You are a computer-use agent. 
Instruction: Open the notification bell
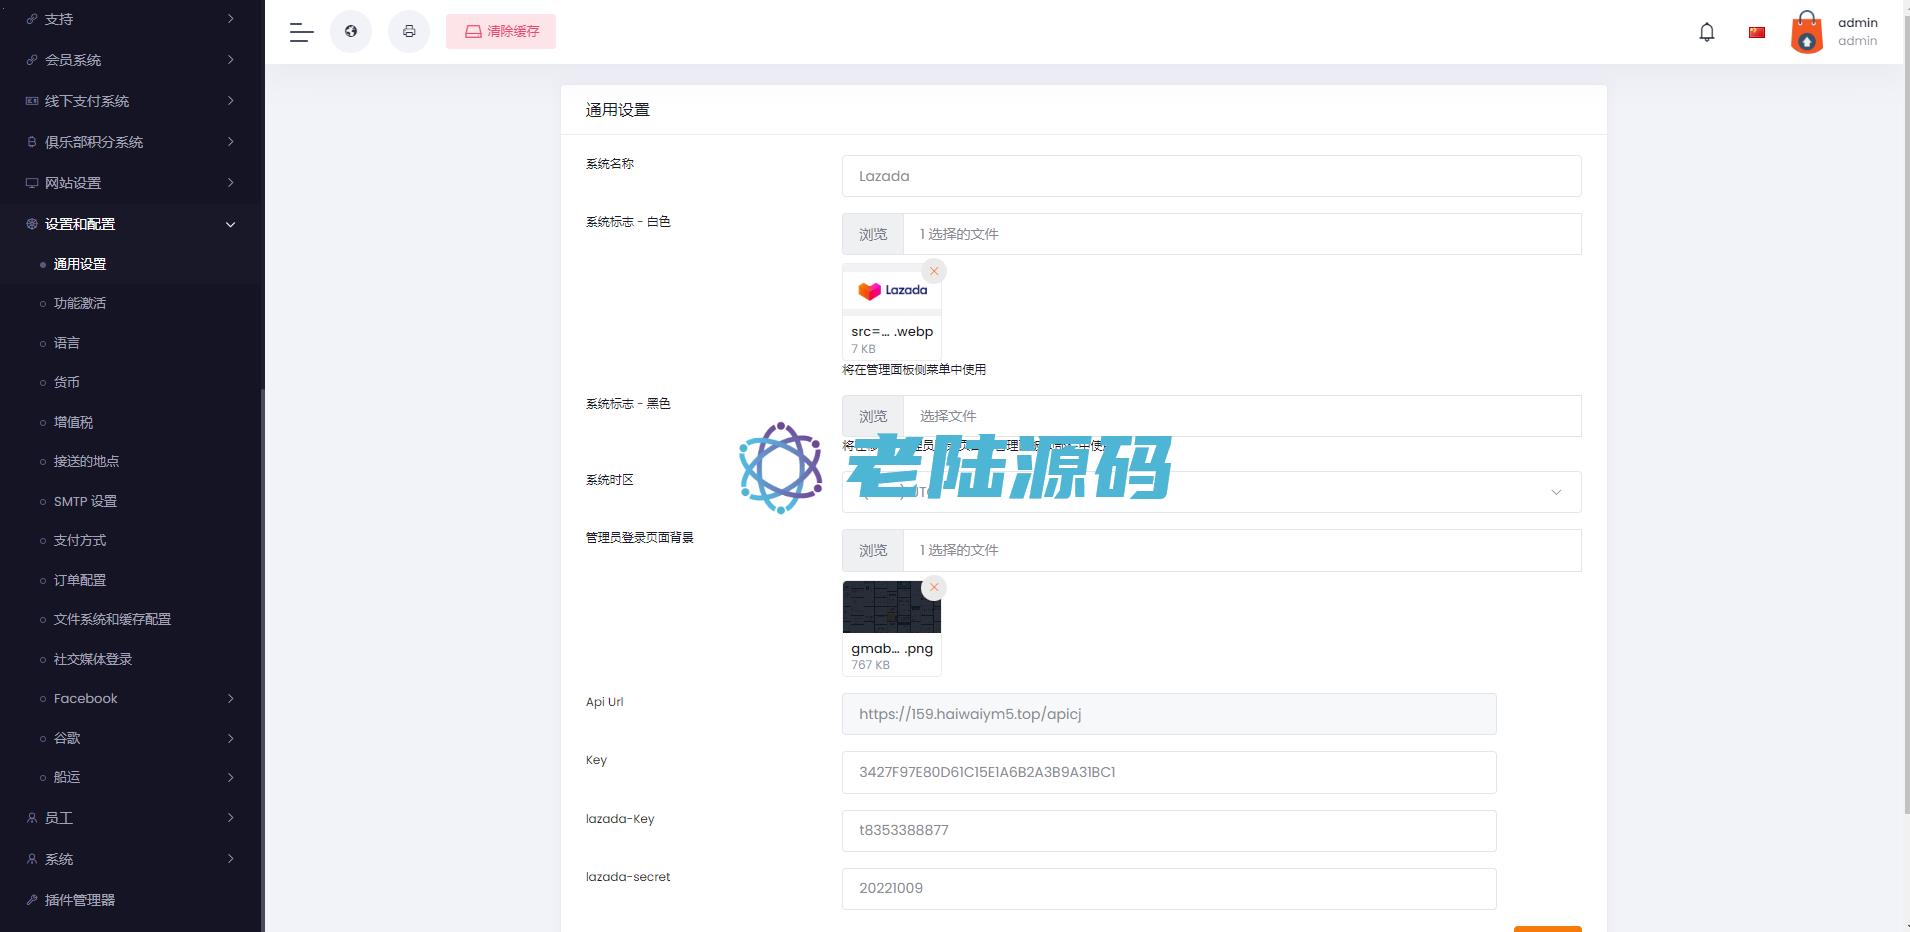pos(1706,32)
